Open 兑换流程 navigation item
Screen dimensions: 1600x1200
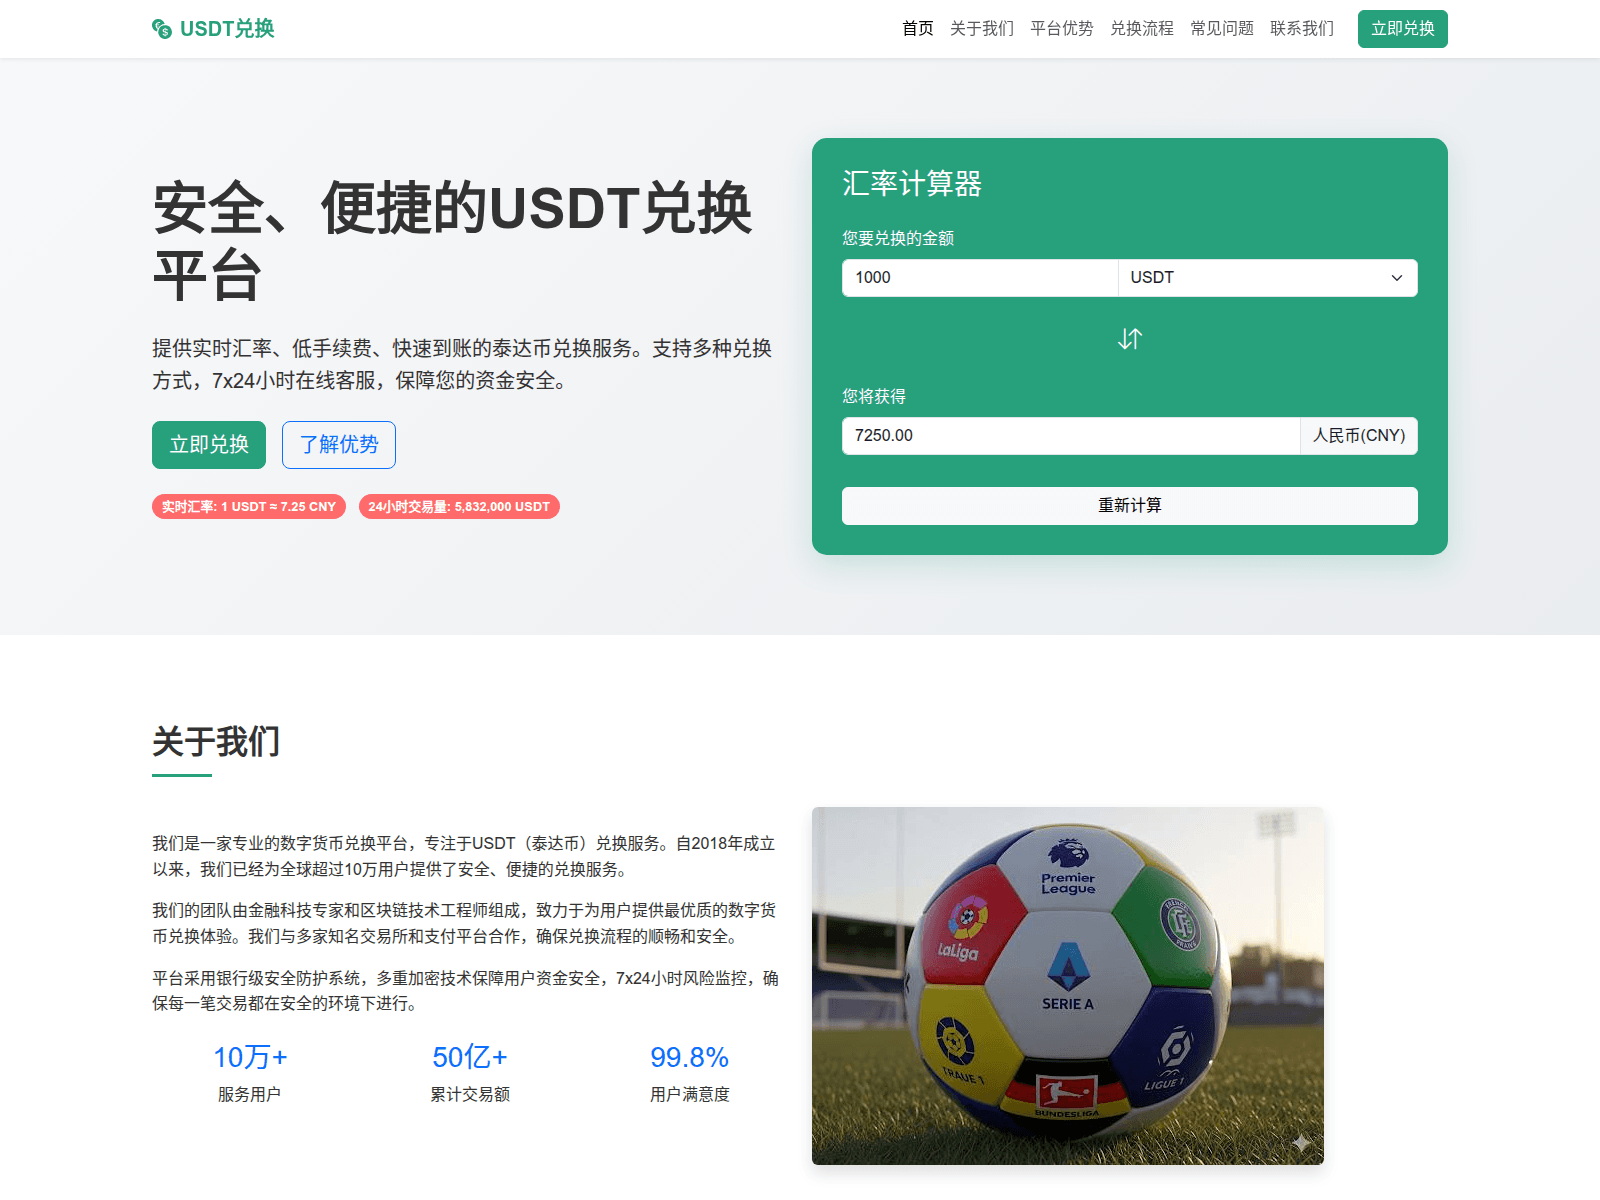coord(1141,29)
